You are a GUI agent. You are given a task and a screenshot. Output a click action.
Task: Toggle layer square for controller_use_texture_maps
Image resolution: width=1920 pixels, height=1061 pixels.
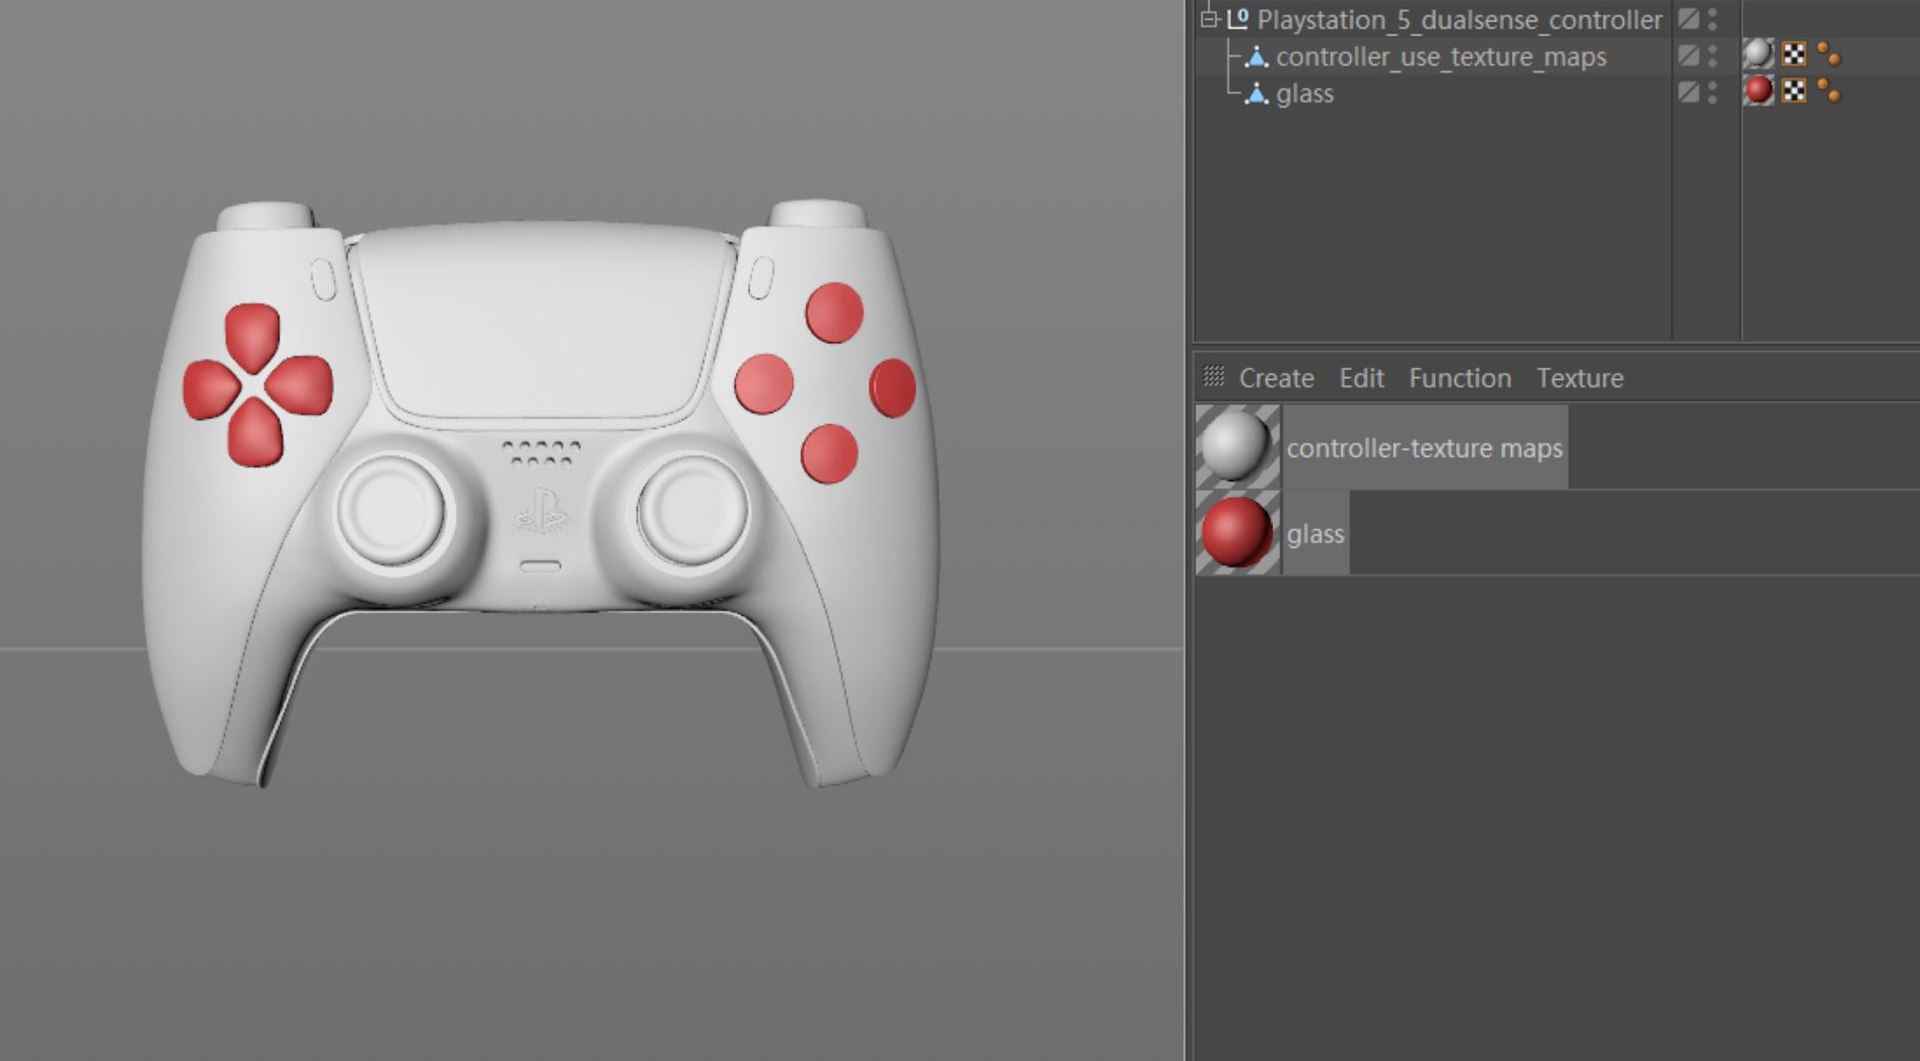coord(1689,55)
